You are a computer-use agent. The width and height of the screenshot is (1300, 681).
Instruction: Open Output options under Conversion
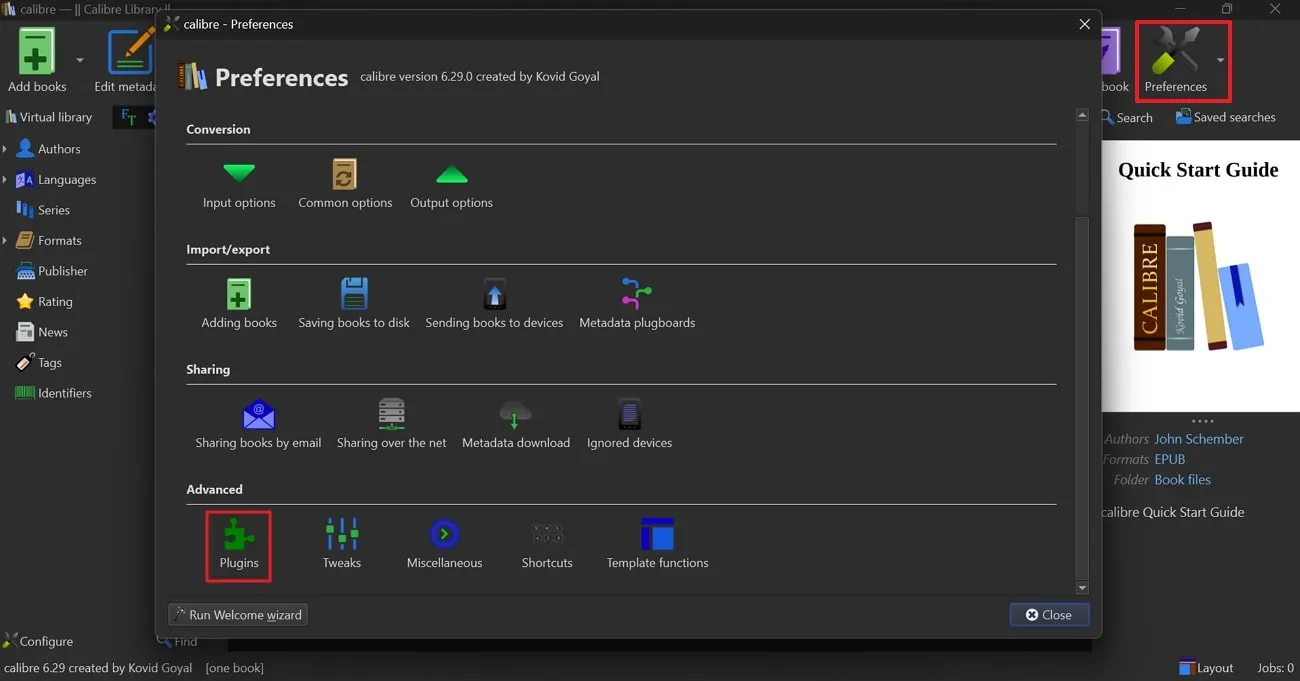coord(451,185)
